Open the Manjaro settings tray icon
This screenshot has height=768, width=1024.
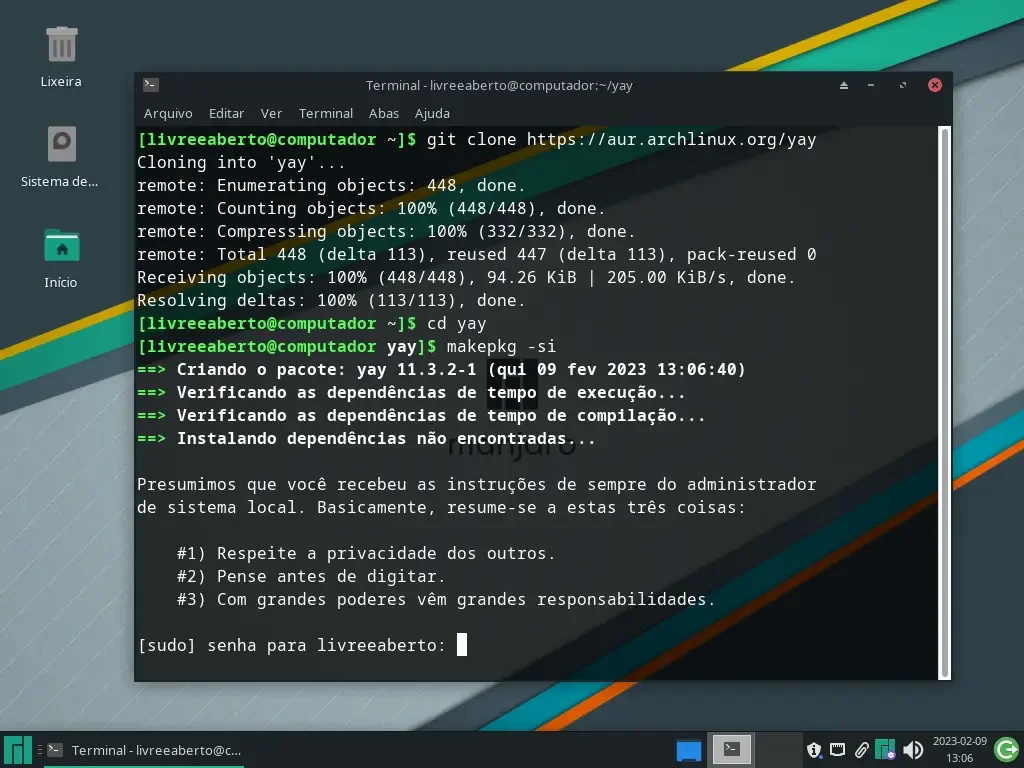click(x=885, y=750)
